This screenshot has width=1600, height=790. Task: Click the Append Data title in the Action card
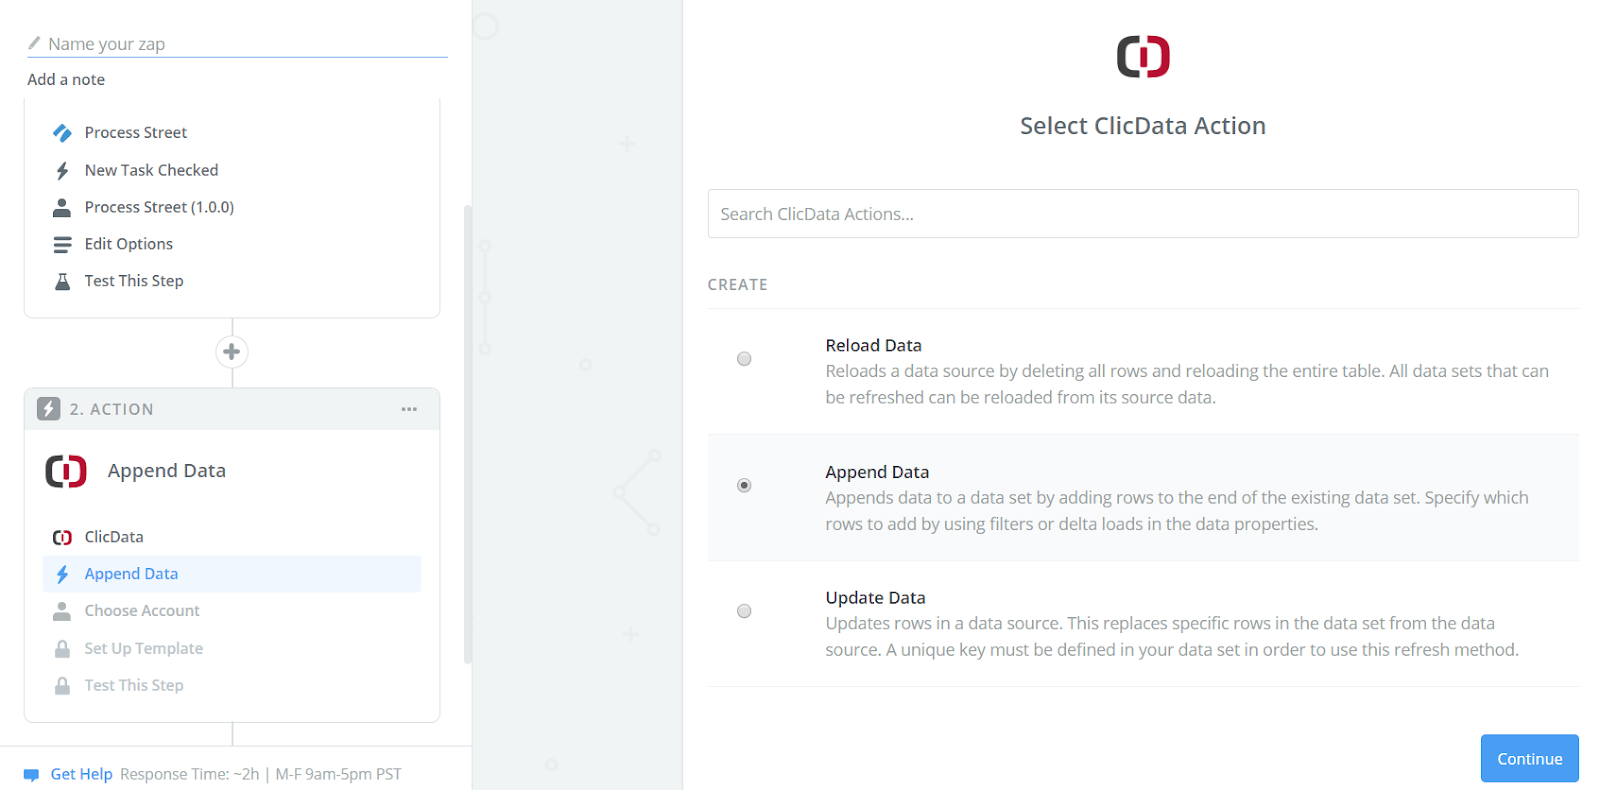[167, 471]
